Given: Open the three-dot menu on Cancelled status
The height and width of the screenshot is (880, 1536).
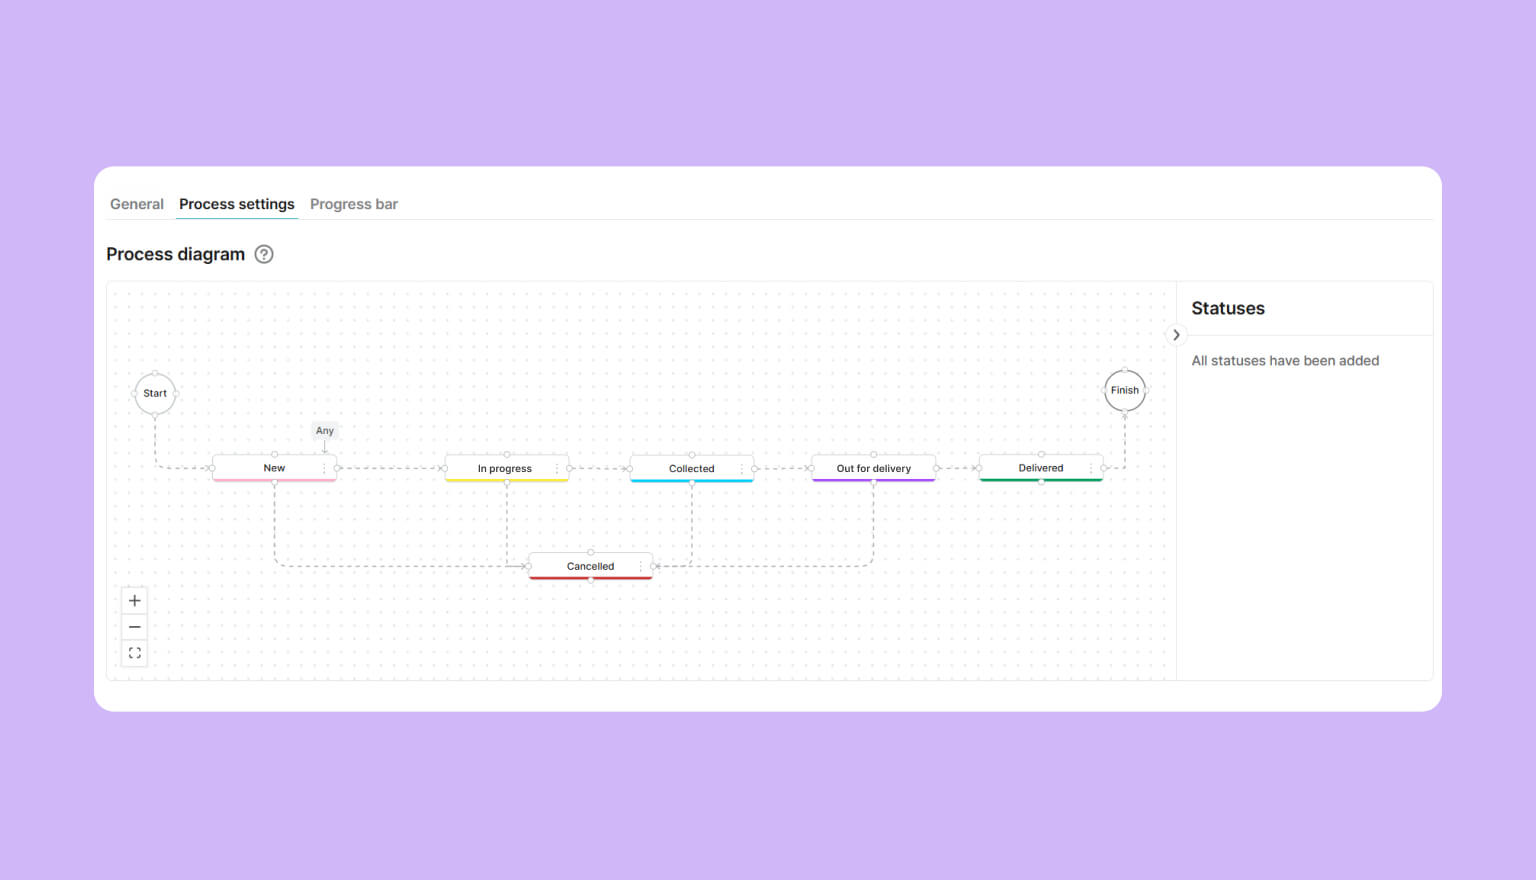Looking at the screenshot, I should (x=640, y=566).
